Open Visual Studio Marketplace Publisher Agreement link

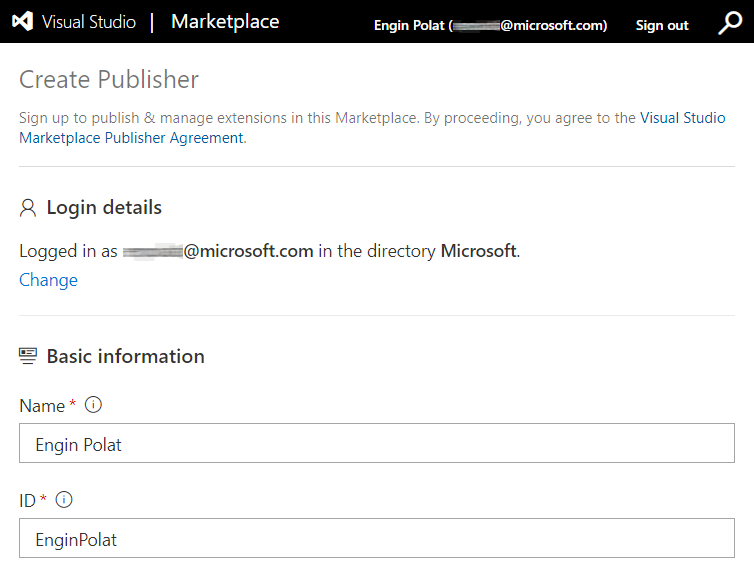[372, 127]
